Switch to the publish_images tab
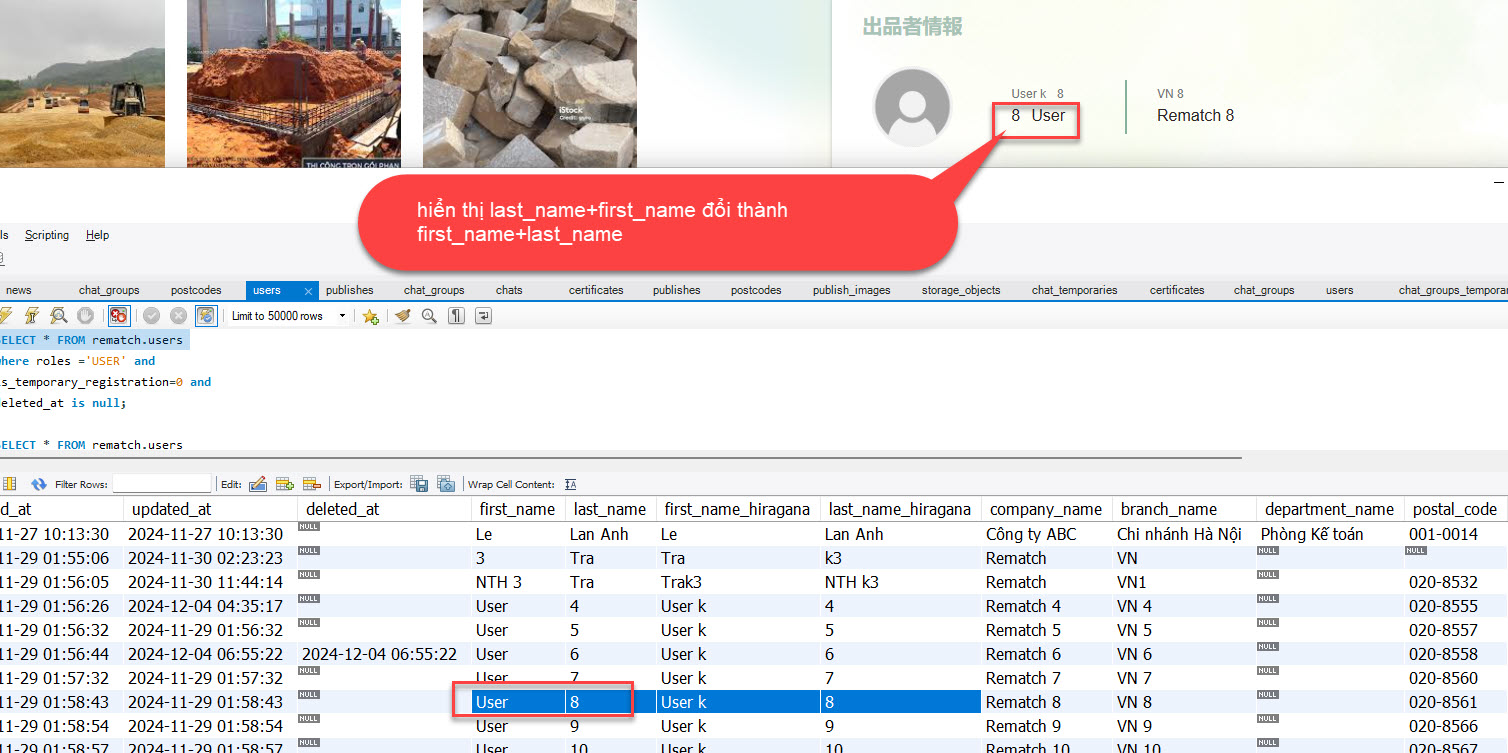The height and width of the screenshot is (753, 1508). point(851,290)
